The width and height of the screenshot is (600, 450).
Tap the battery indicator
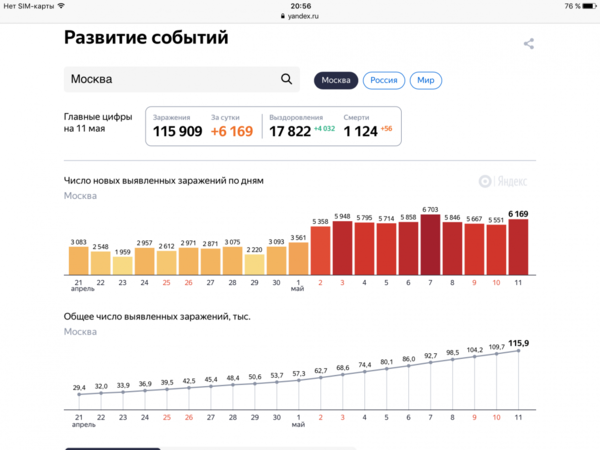click(x=586, y=6)
